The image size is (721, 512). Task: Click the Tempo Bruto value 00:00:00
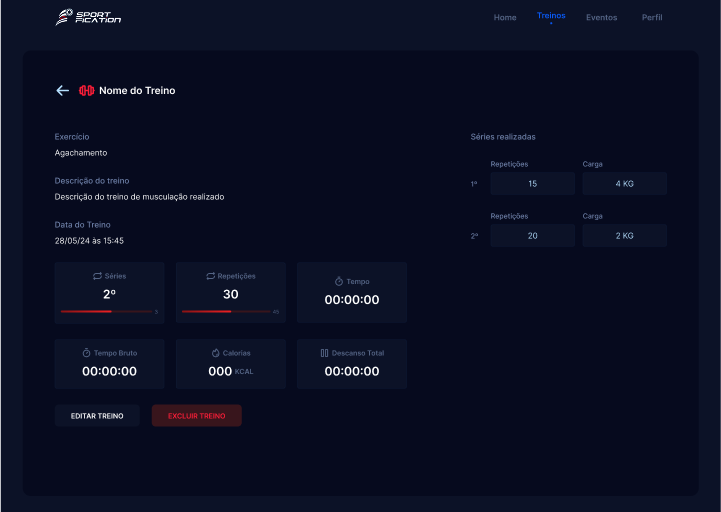pos(109,371)
